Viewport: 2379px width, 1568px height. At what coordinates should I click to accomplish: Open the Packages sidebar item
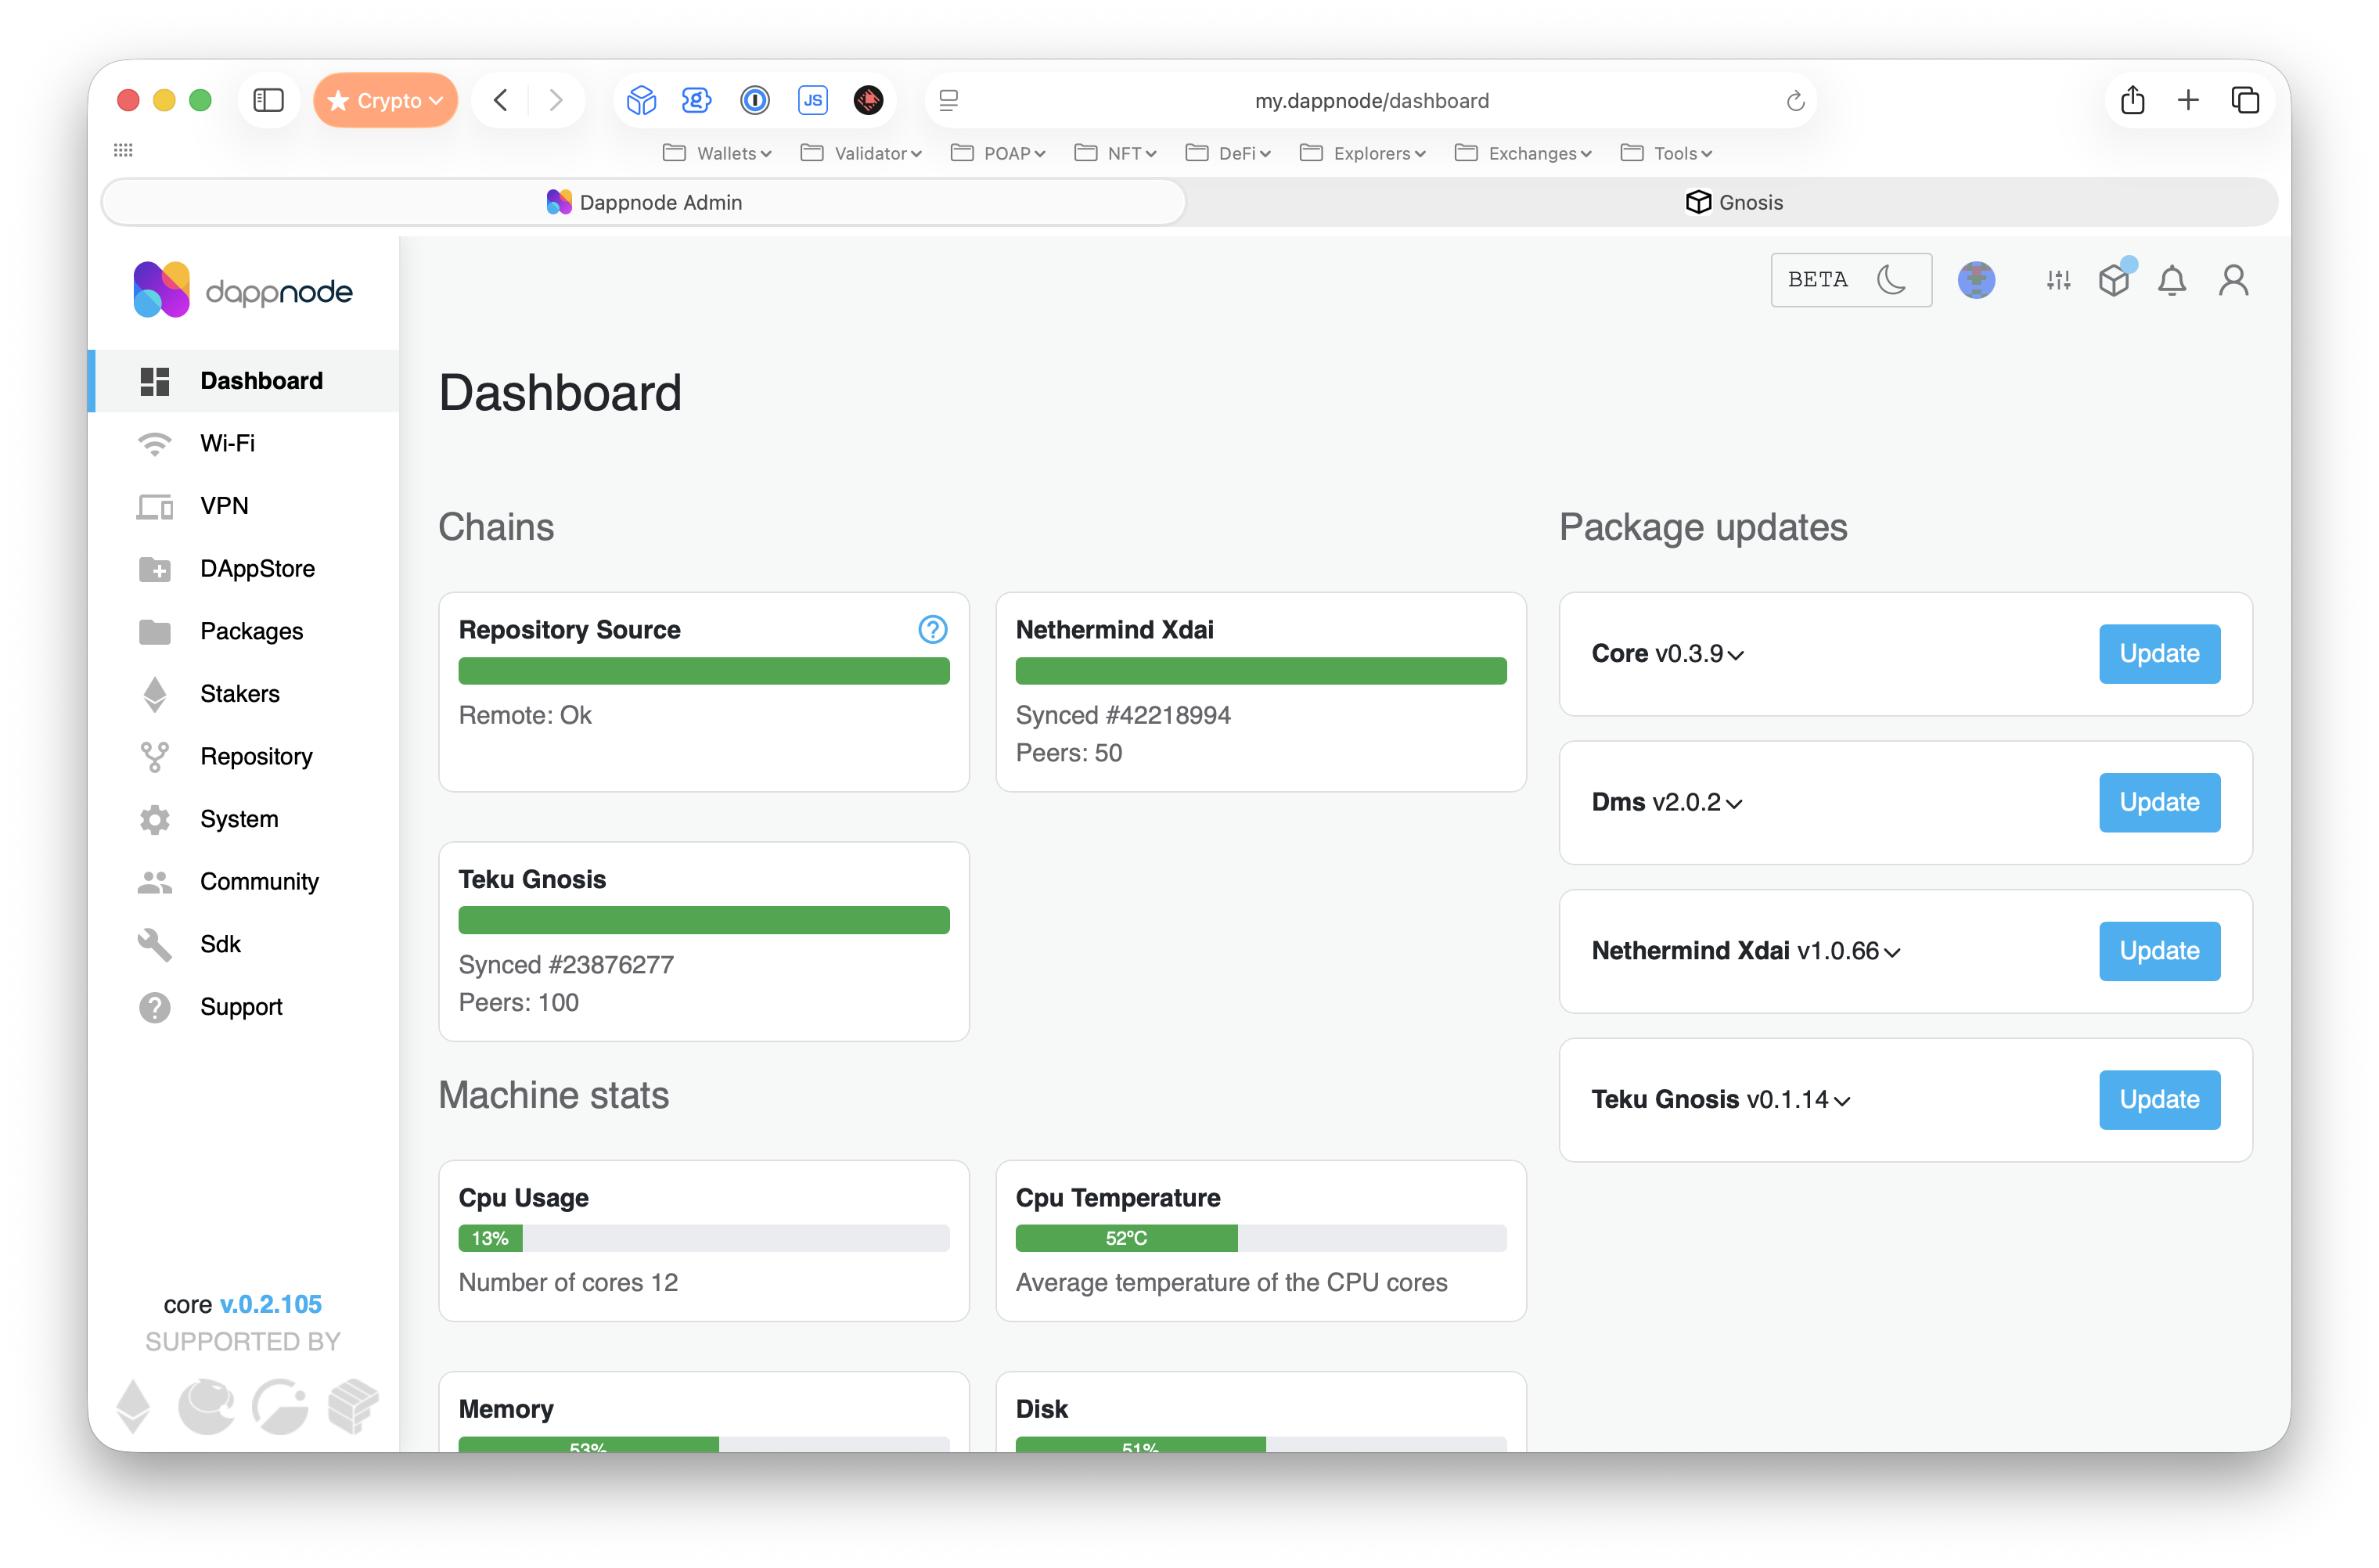244,631
